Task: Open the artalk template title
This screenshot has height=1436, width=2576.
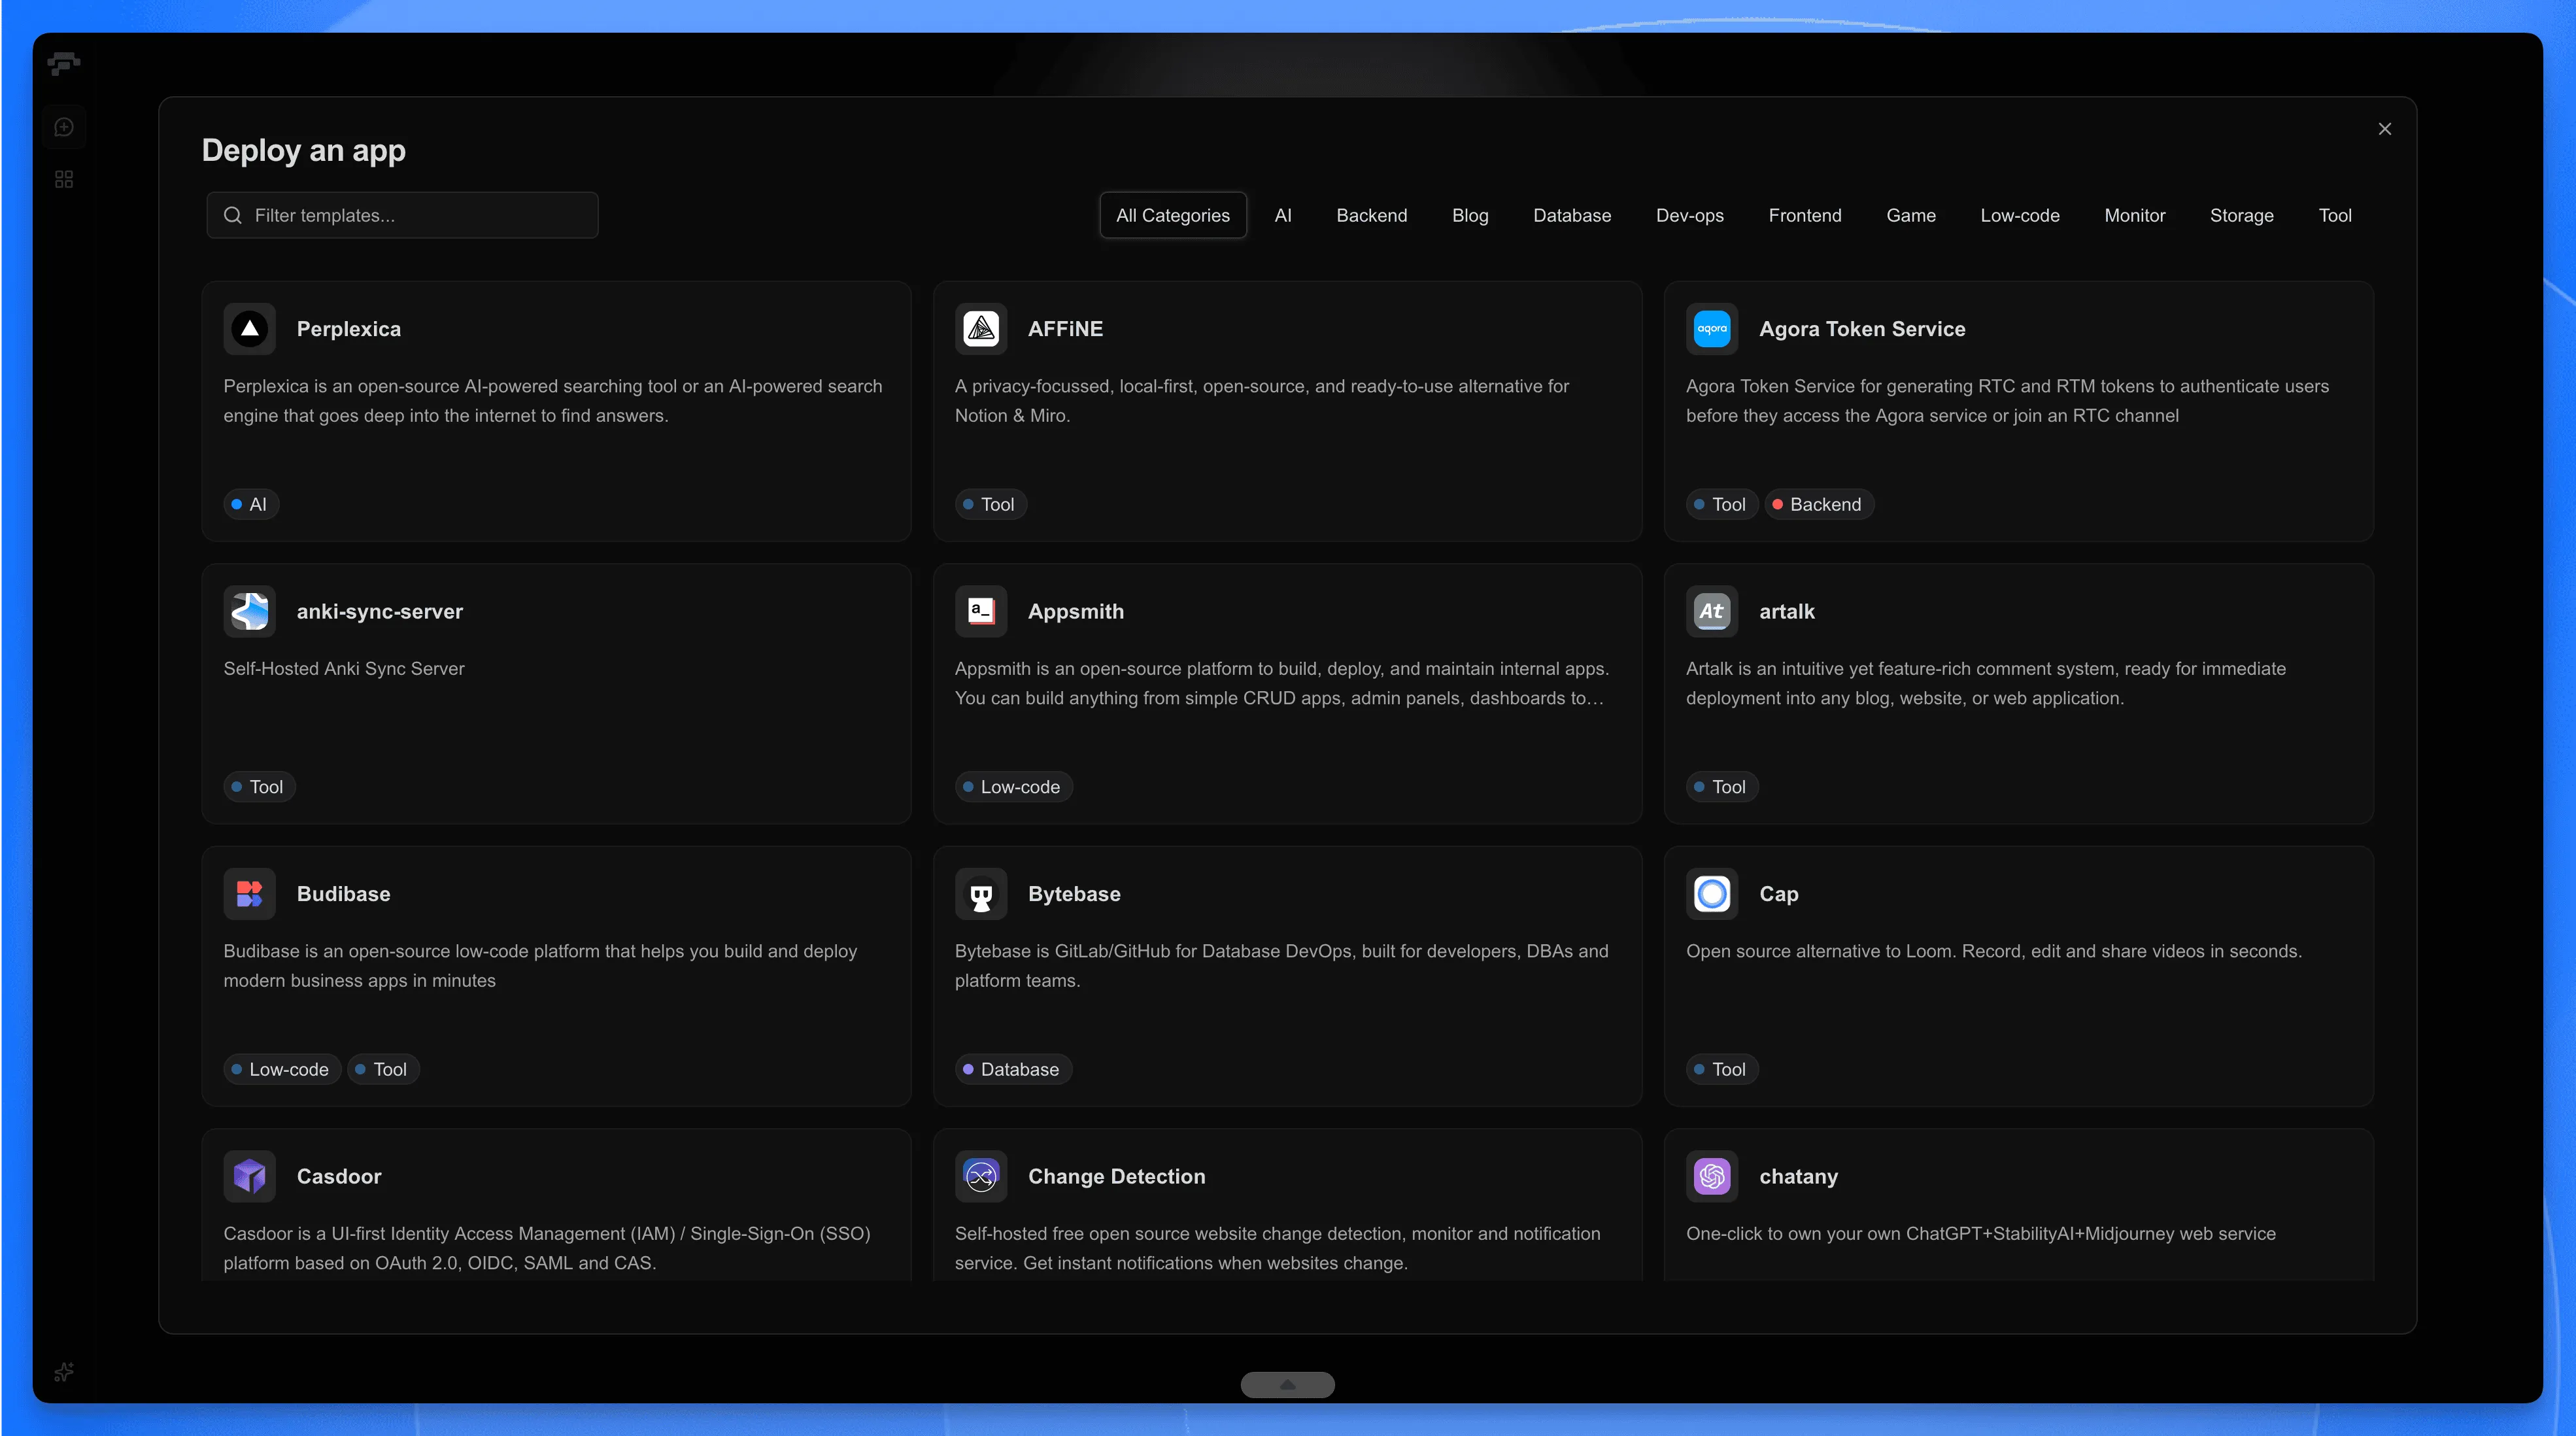Action: [x=1786, y=611]
